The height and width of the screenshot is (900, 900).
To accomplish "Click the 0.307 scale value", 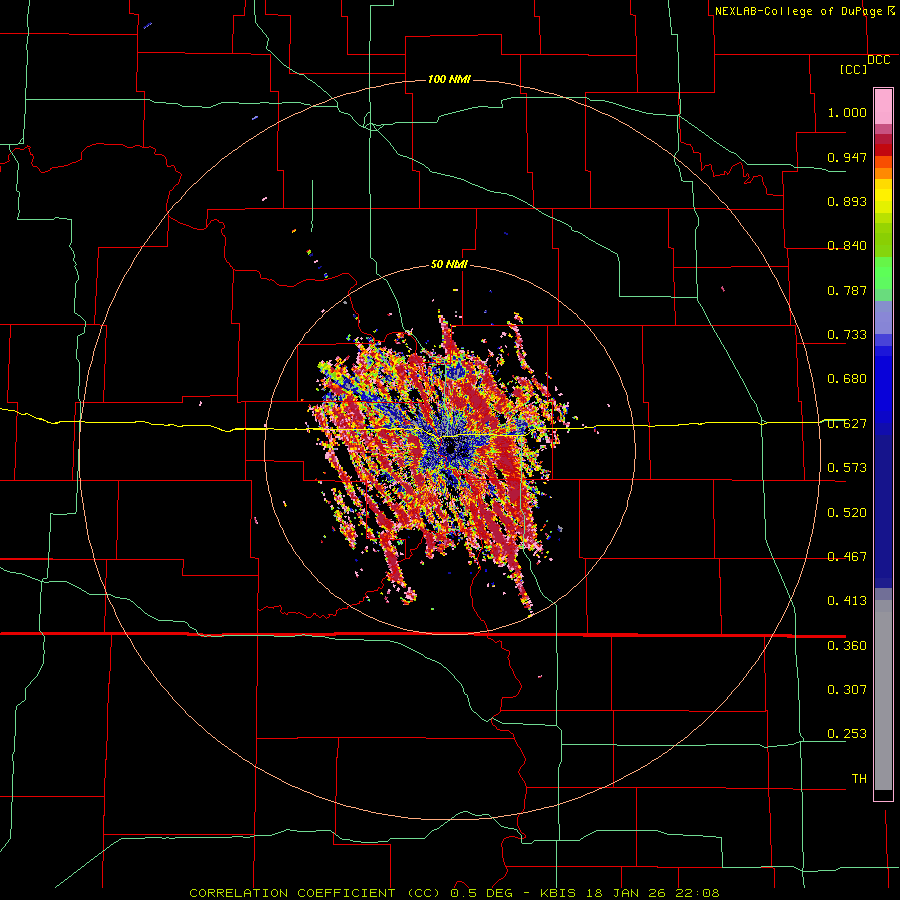I will 847,690.
